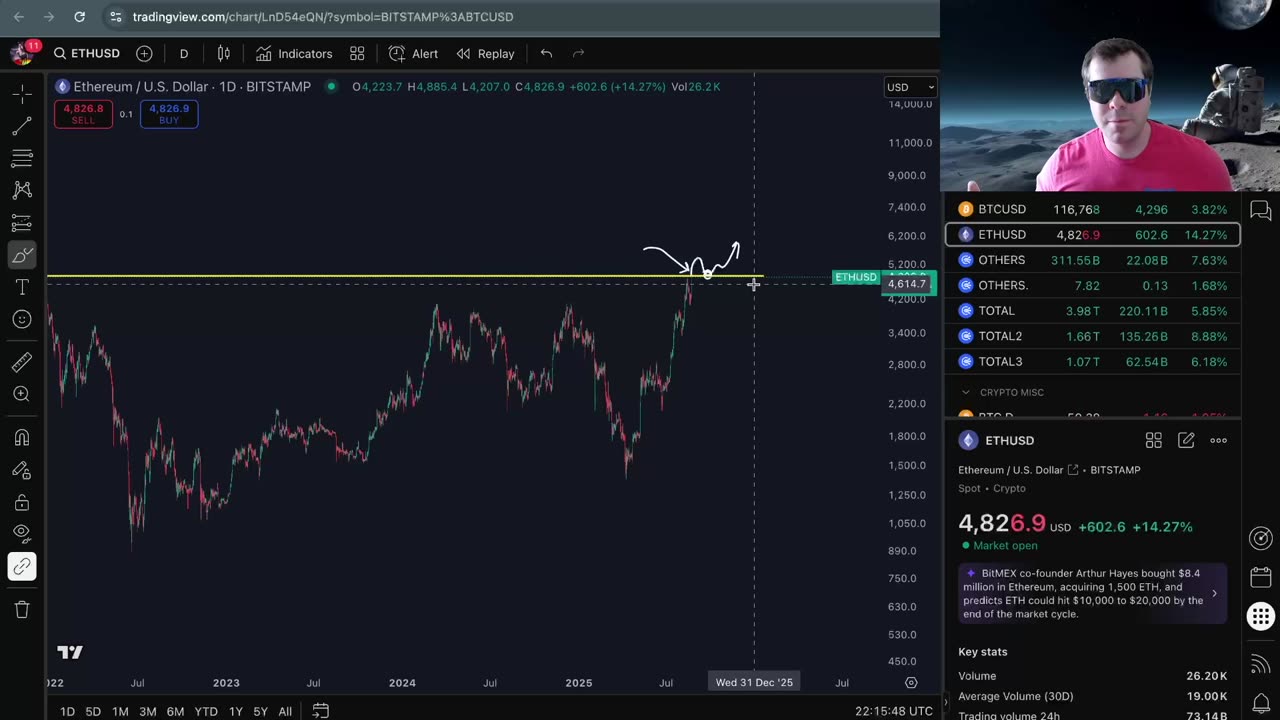Select the 6M time range
1280x720 pixels.
click(x=175, y=711)
